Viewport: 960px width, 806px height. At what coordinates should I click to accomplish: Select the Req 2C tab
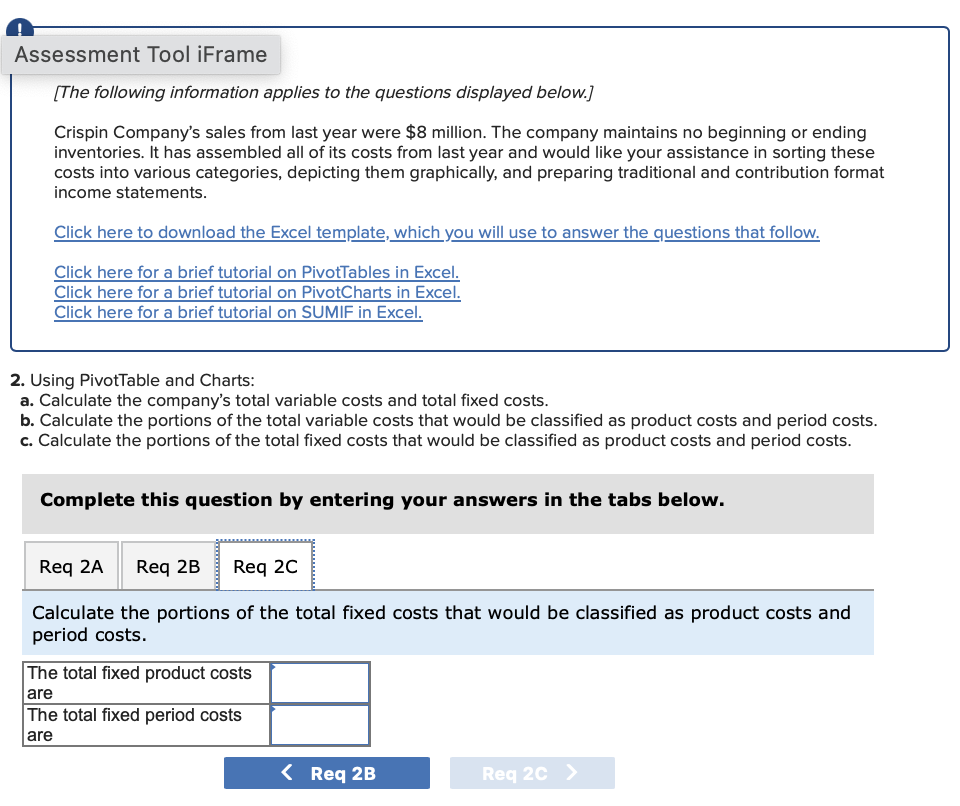(x=264, y=565)
